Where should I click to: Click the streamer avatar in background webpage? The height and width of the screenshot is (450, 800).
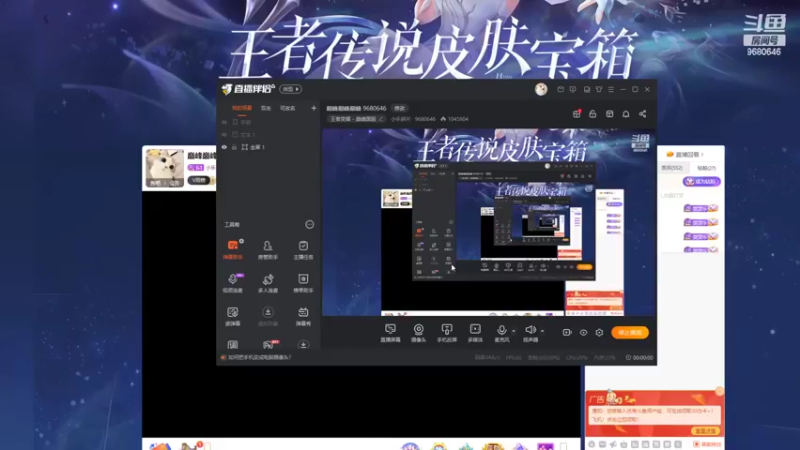[165, 168]
